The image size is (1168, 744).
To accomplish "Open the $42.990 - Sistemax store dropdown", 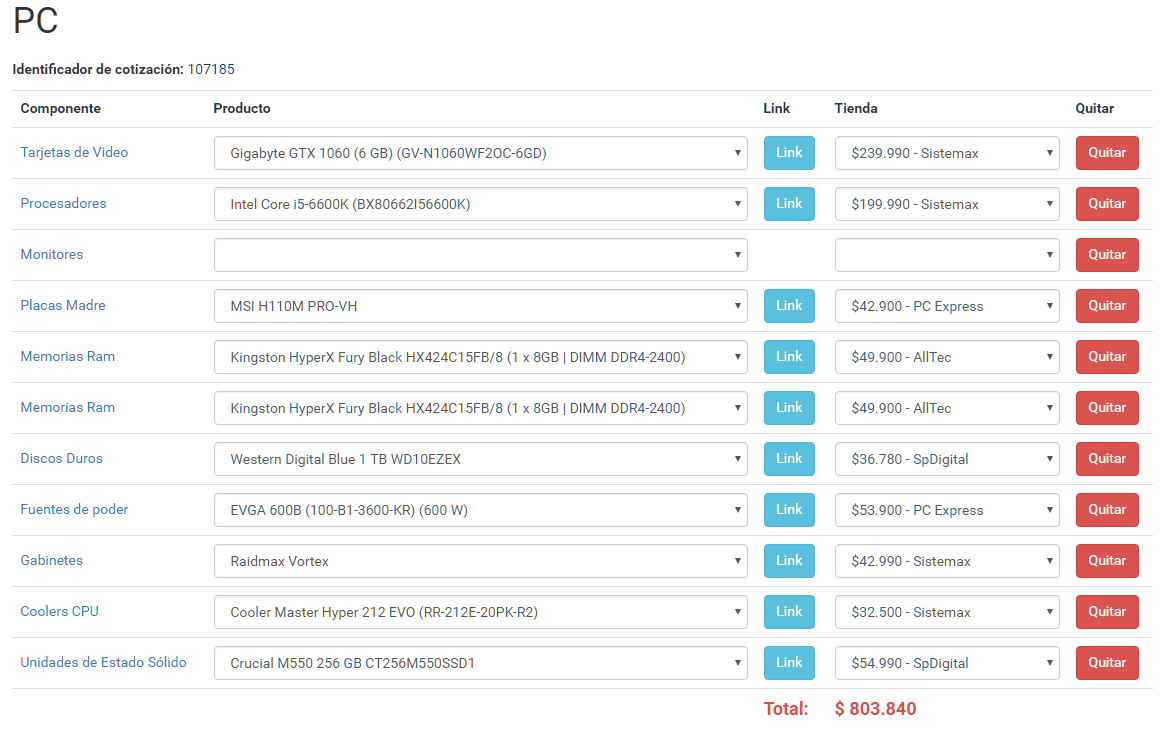I will pyautogui.click(x=947, y=561).
